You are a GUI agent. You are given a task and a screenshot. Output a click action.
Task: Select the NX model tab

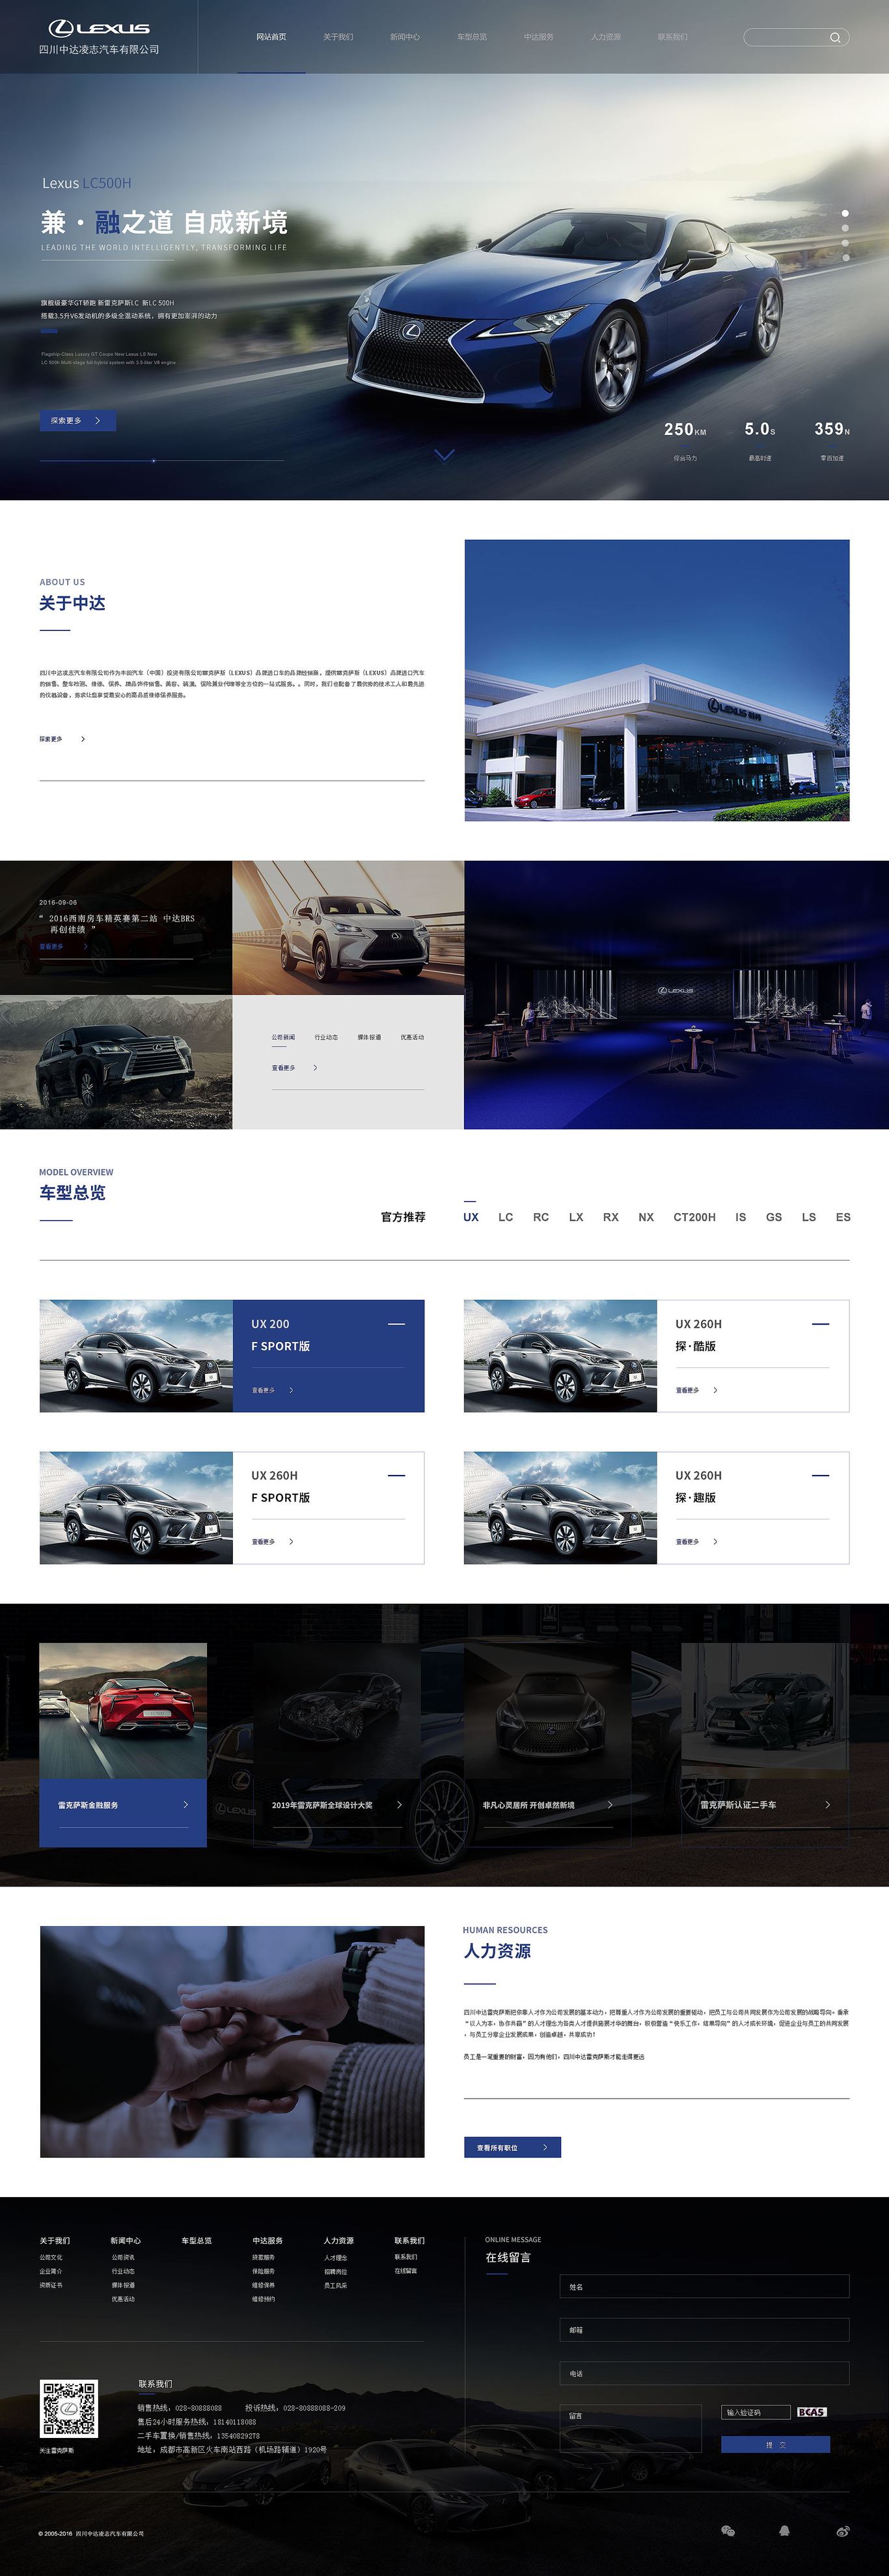point(646,1217)
